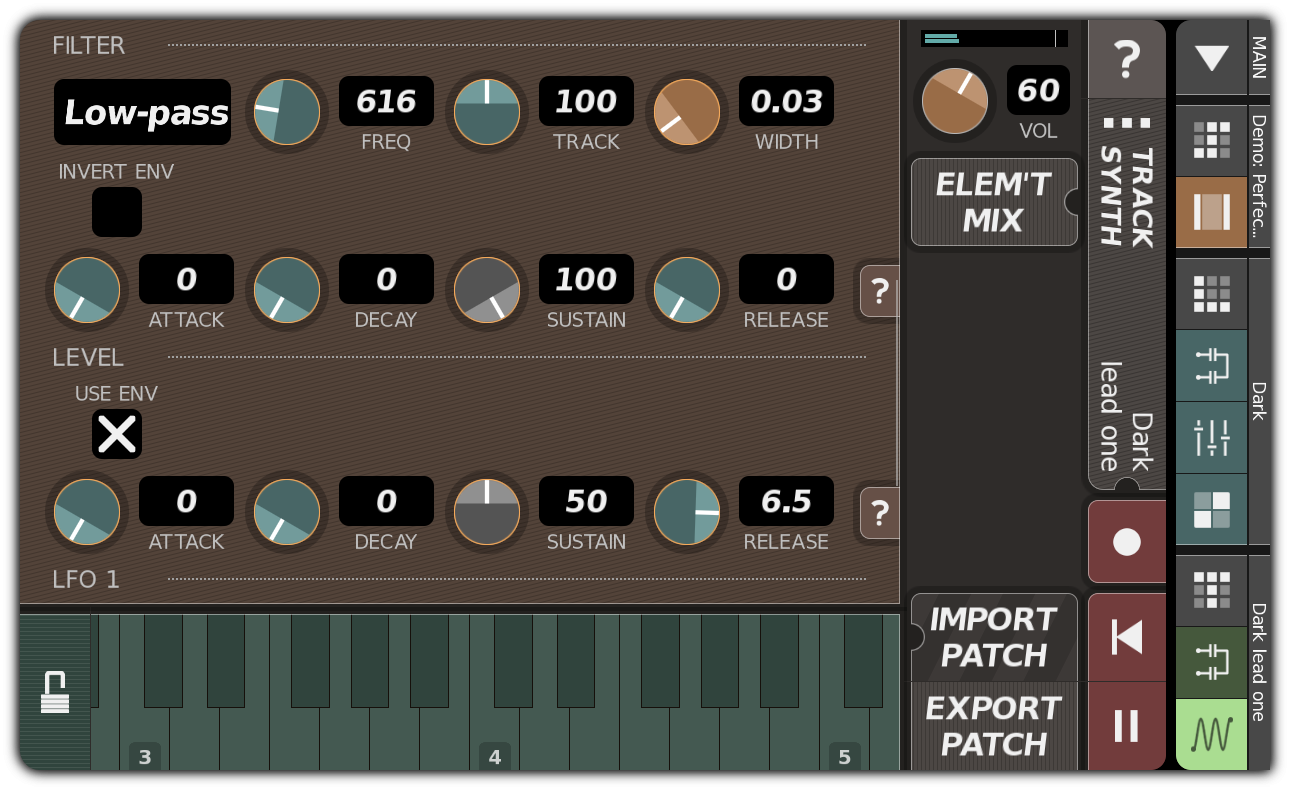Adjust the VOL knob
Viewport: 1290px width, 790px height.
pyautogui.click(x=955, y=101)
